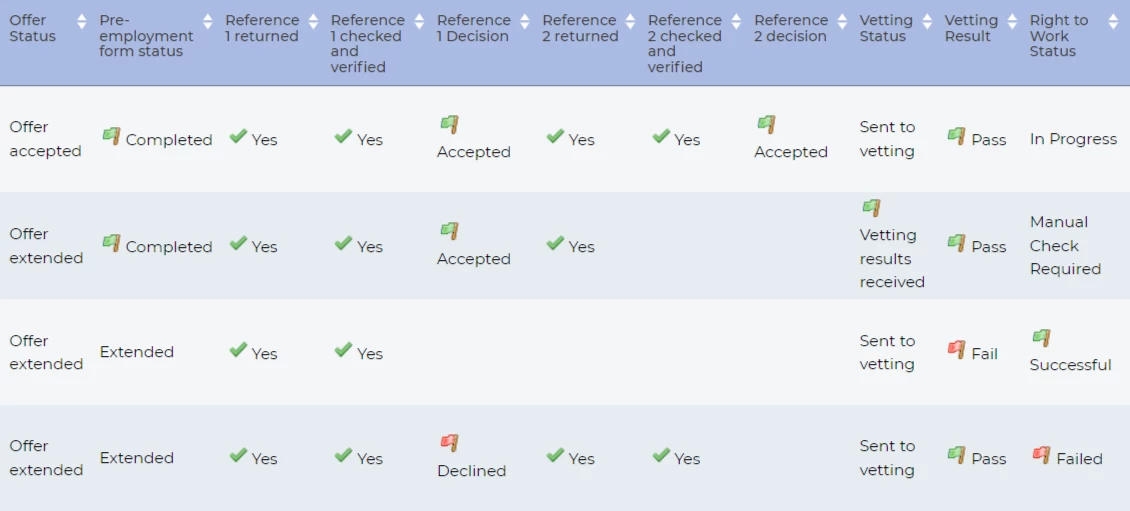
Task: Sort by Pre-employment form status arrows
Action: point(208,22)
